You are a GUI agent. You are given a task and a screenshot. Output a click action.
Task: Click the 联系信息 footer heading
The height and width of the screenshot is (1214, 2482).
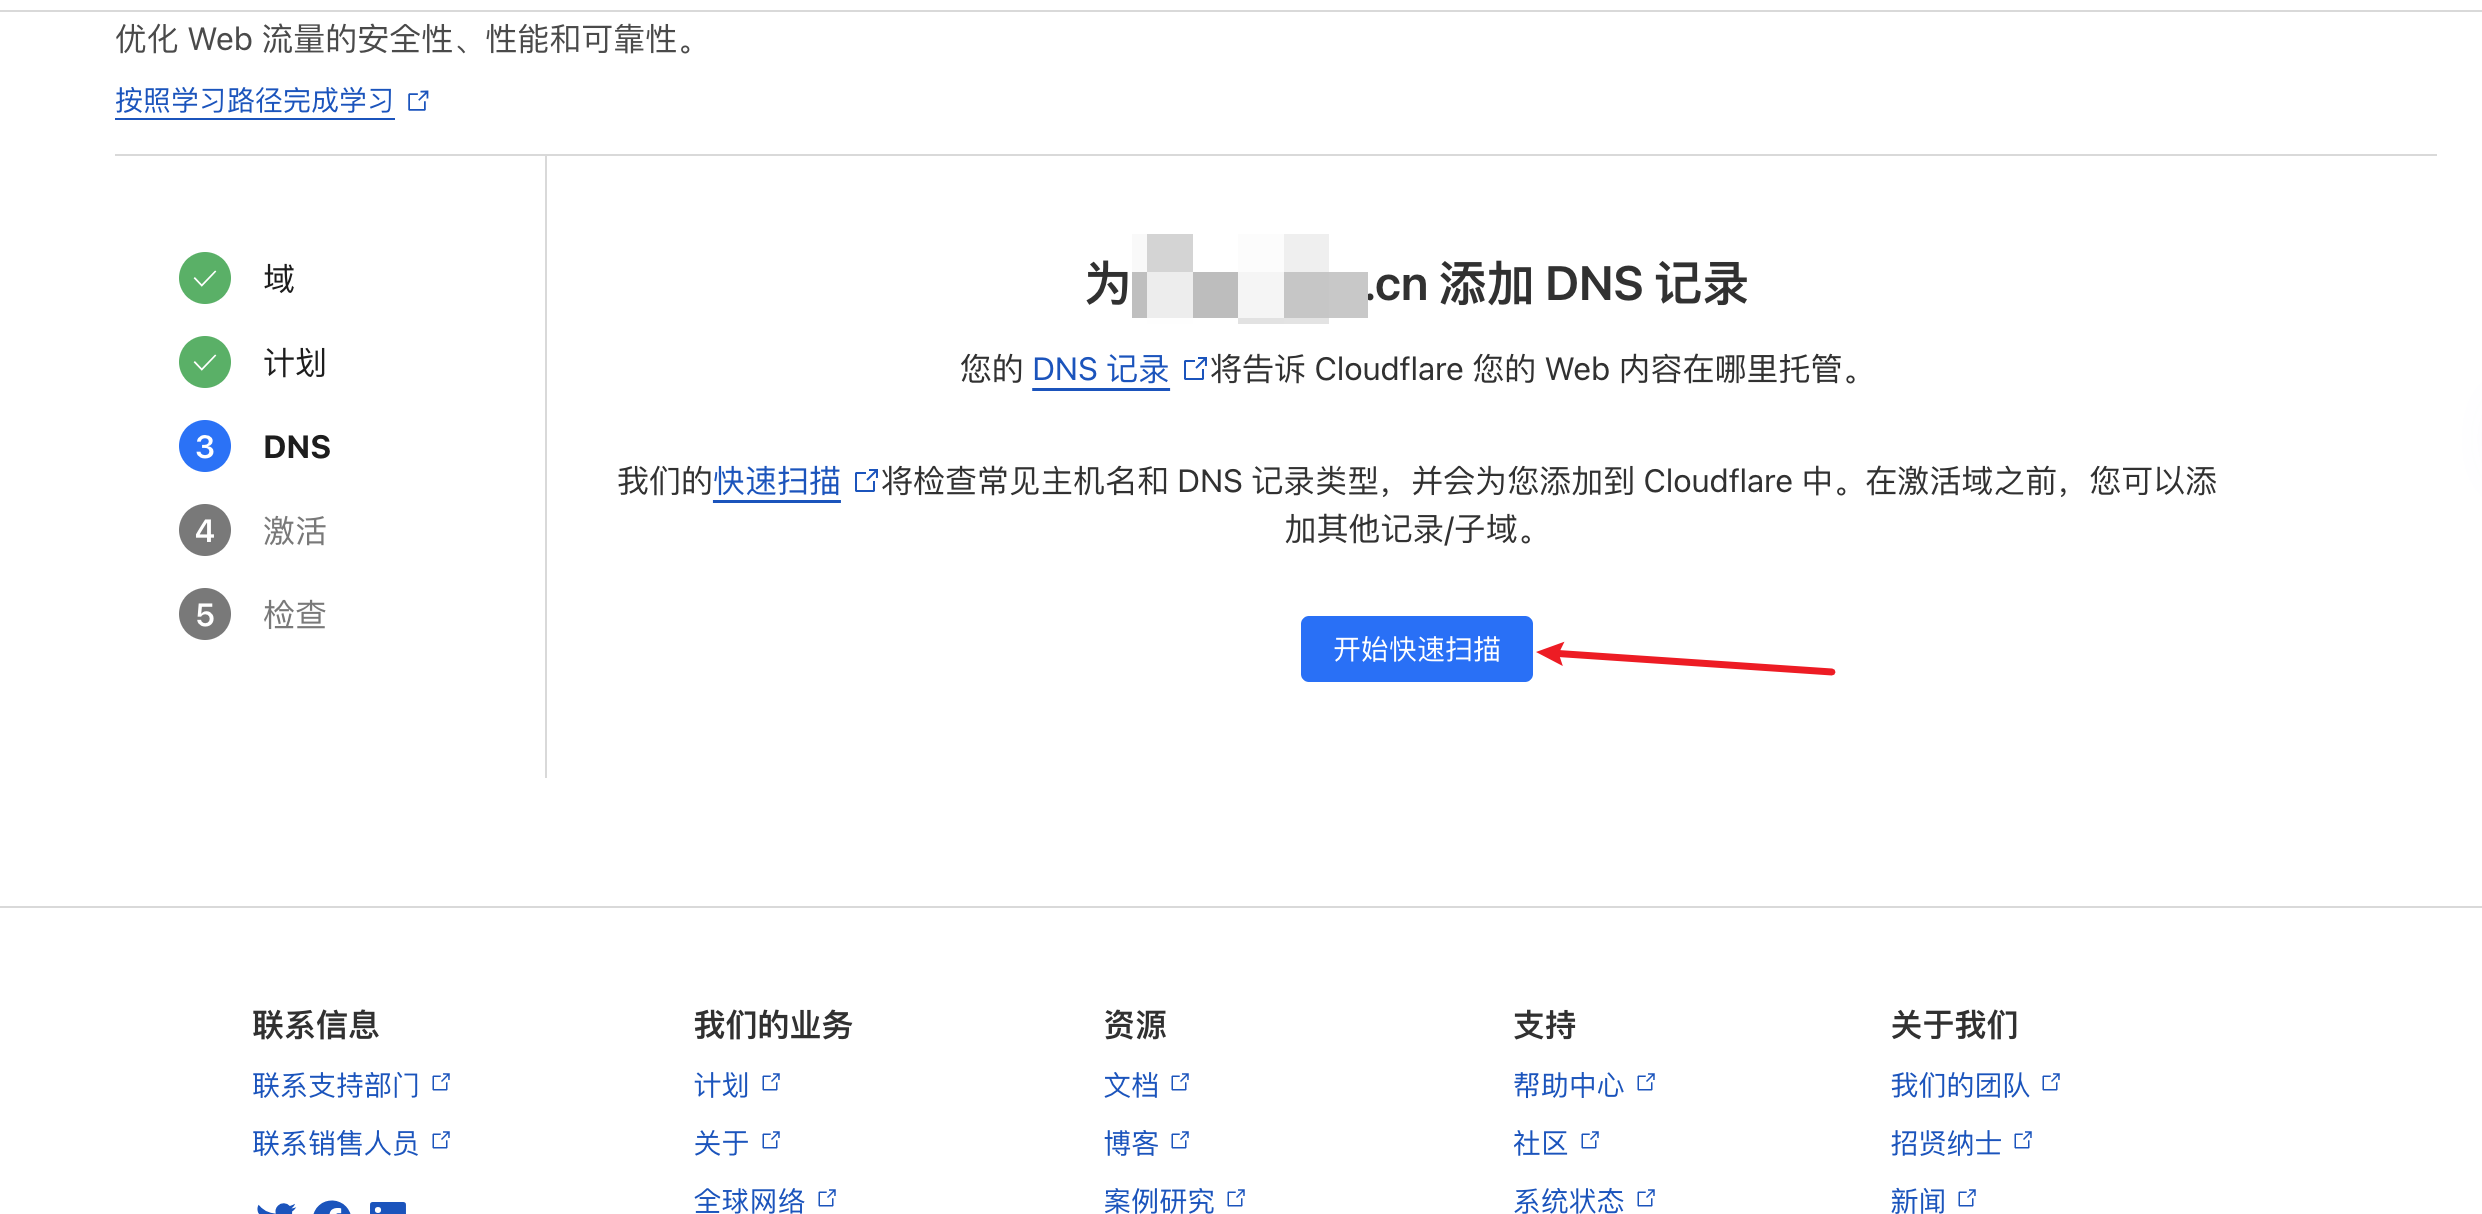pyautogui.click(x=316, y=1025)
